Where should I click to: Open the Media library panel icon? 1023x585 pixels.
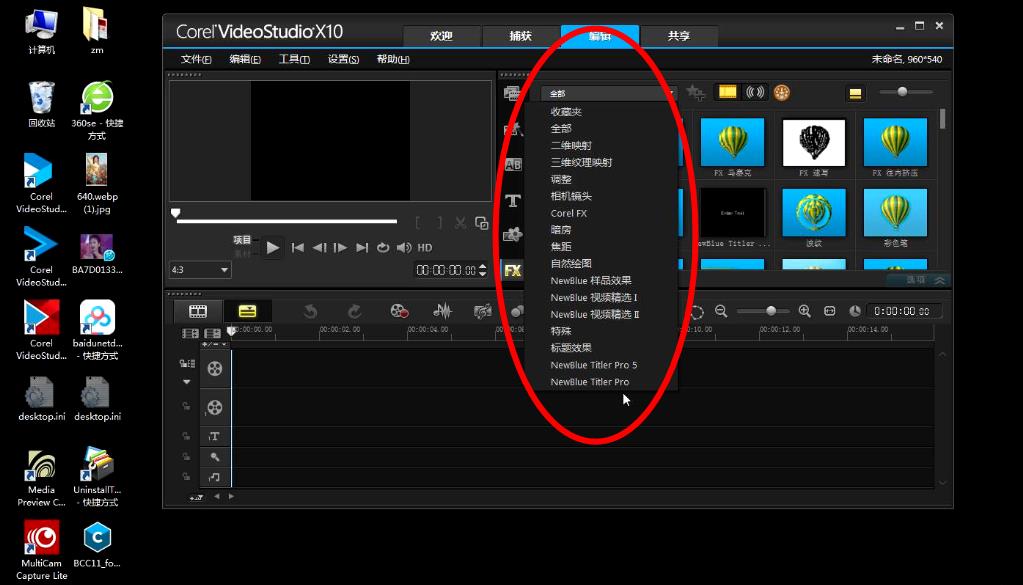[x=512, y=93]
